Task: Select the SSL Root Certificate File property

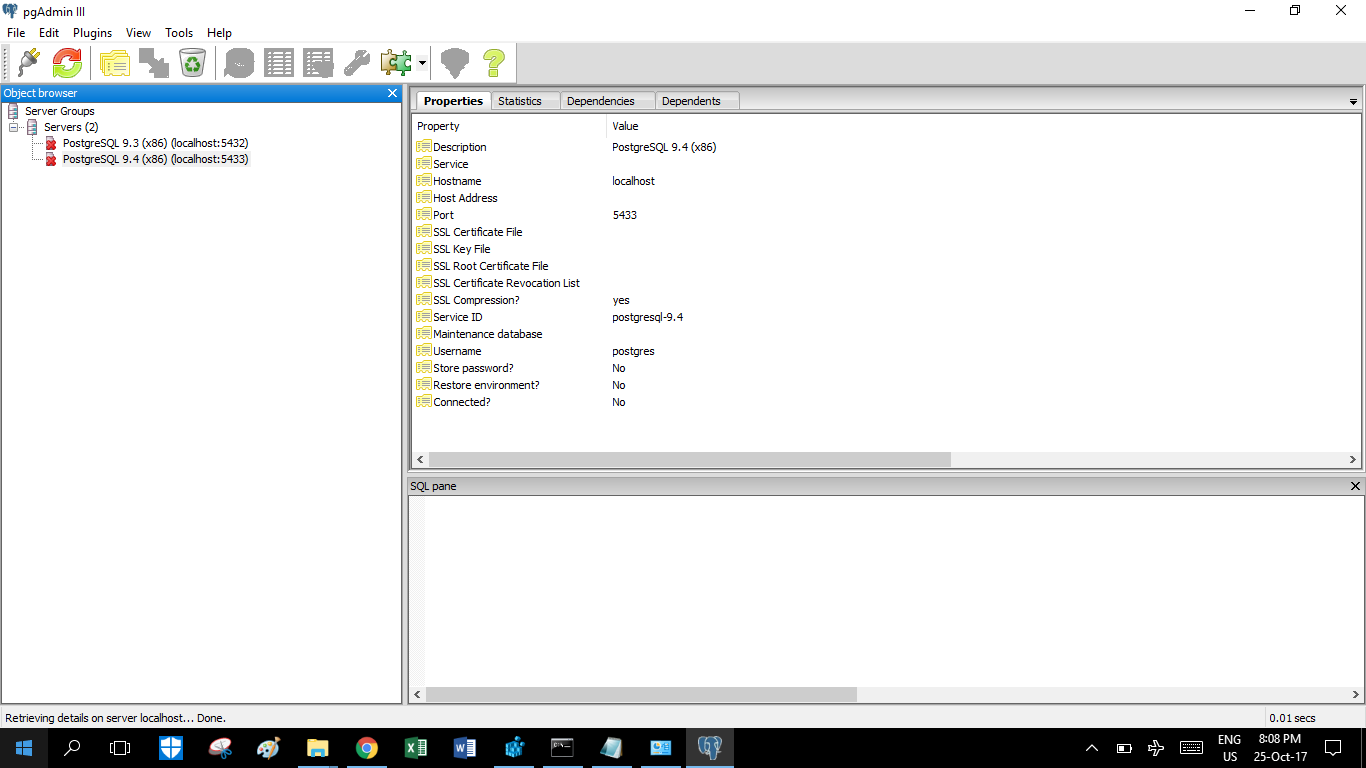Action: point(886,266)
